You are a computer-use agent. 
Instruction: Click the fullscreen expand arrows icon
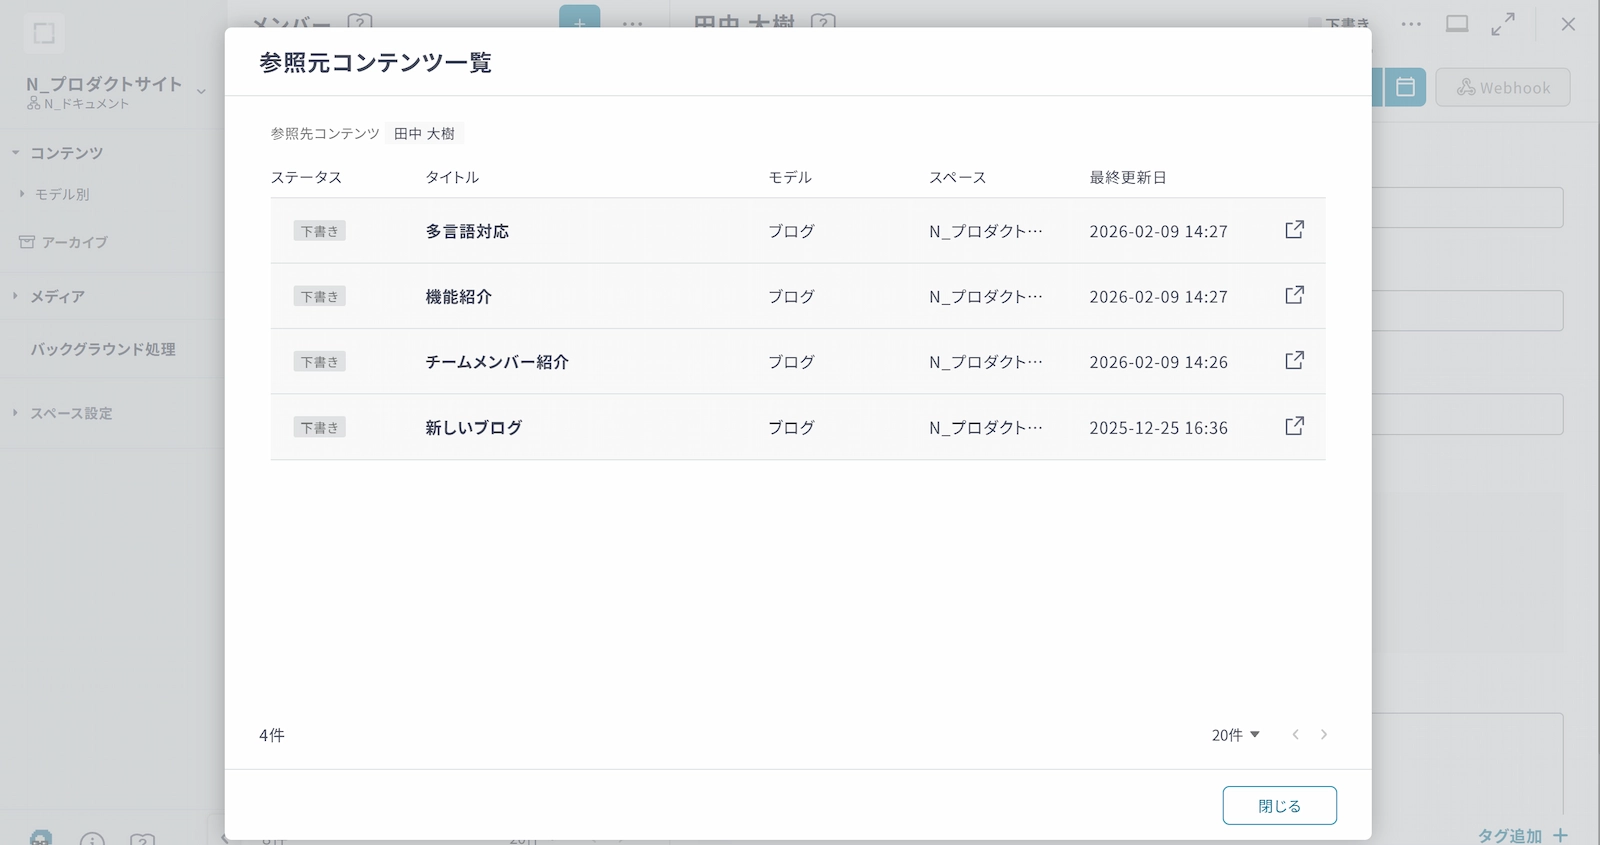click(x=1502, y=24)
